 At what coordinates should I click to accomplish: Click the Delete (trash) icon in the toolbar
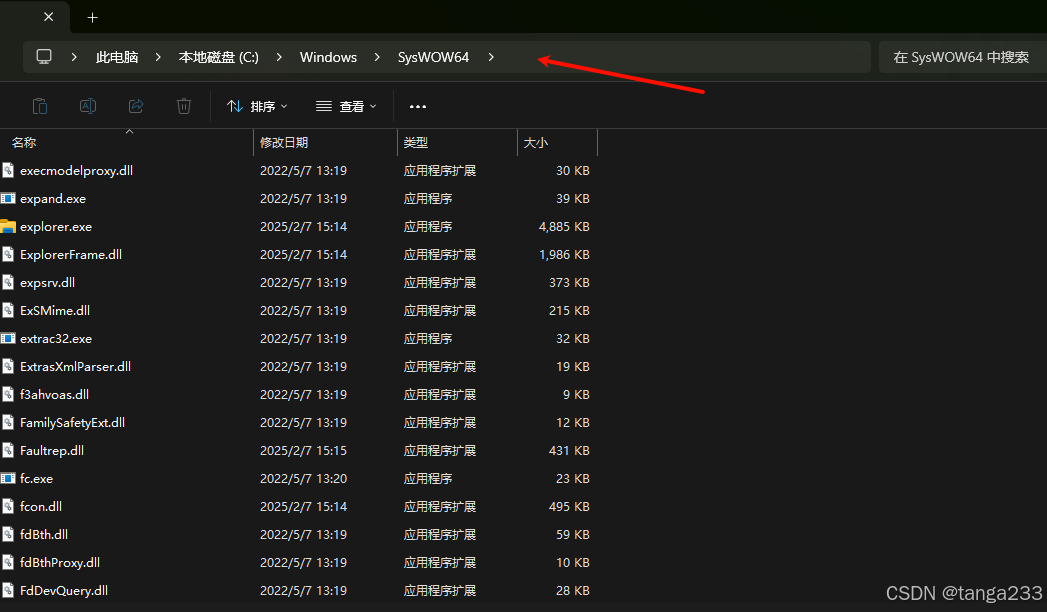coord(184,105)
